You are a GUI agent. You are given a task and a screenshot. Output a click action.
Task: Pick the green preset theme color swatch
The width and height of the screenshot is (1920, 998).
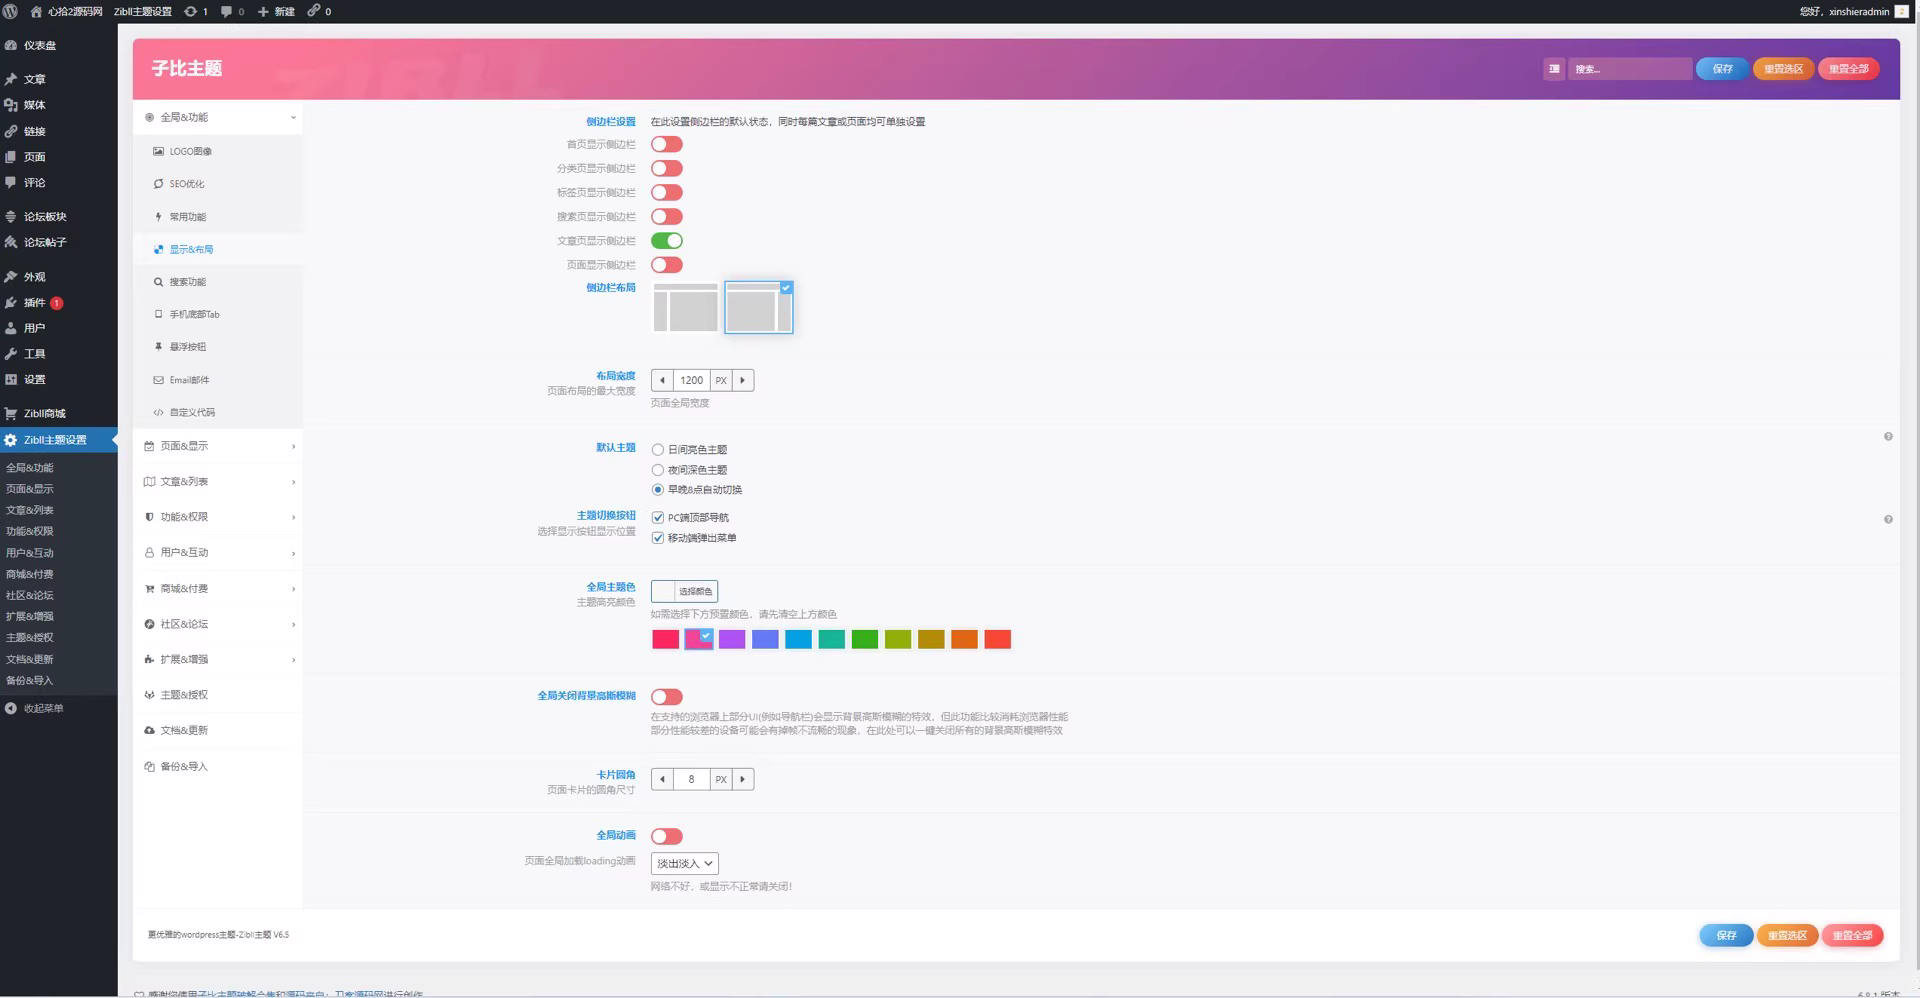[x=865, y=639]
